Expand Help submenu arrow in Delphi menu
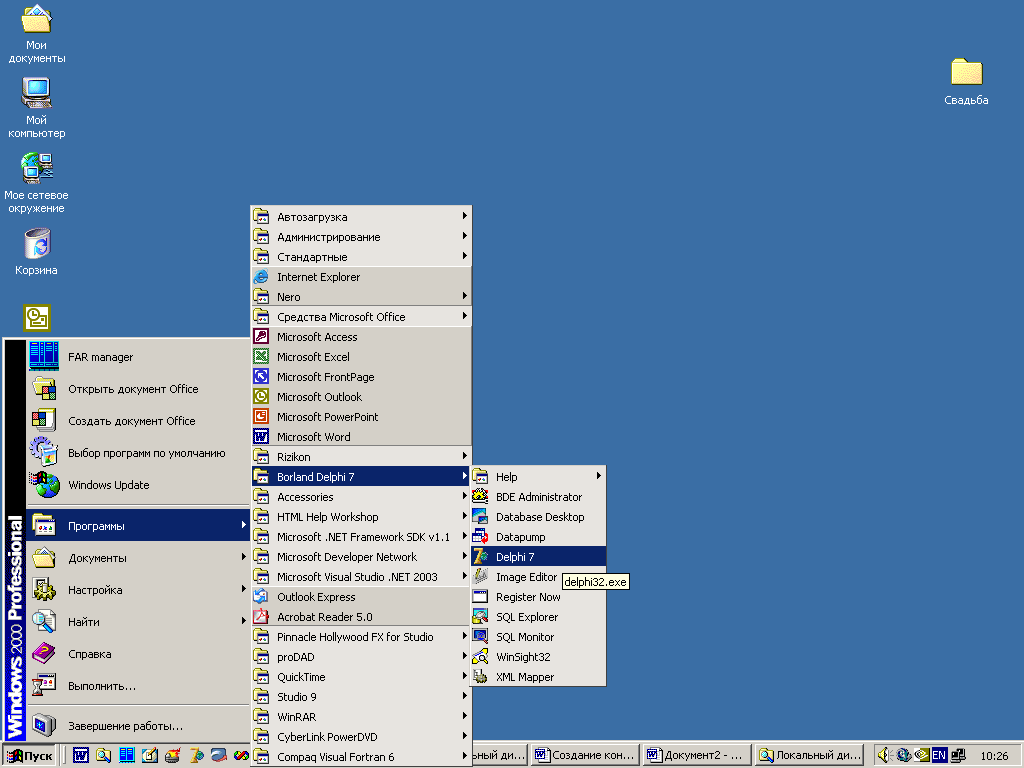1024x768 pixels. click(x=598, y=476)
